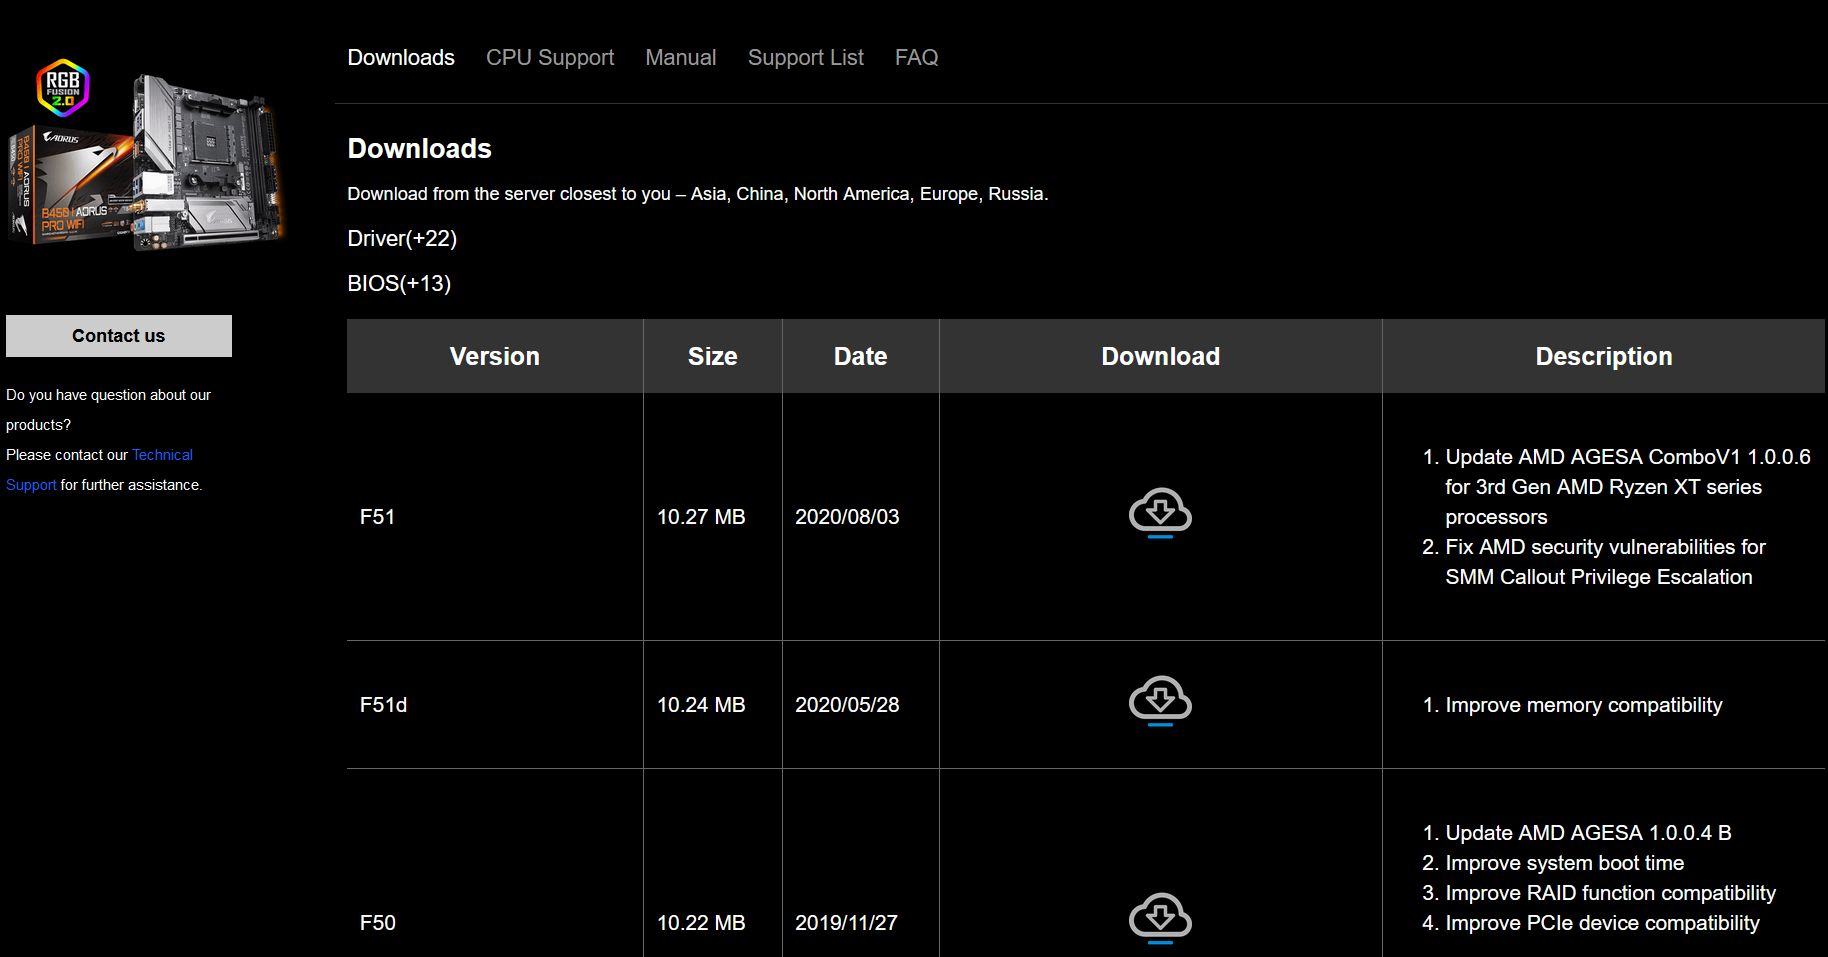Select the F51d version cell
This screenshot has height=957, width=1828.
(x=495, y=705)
